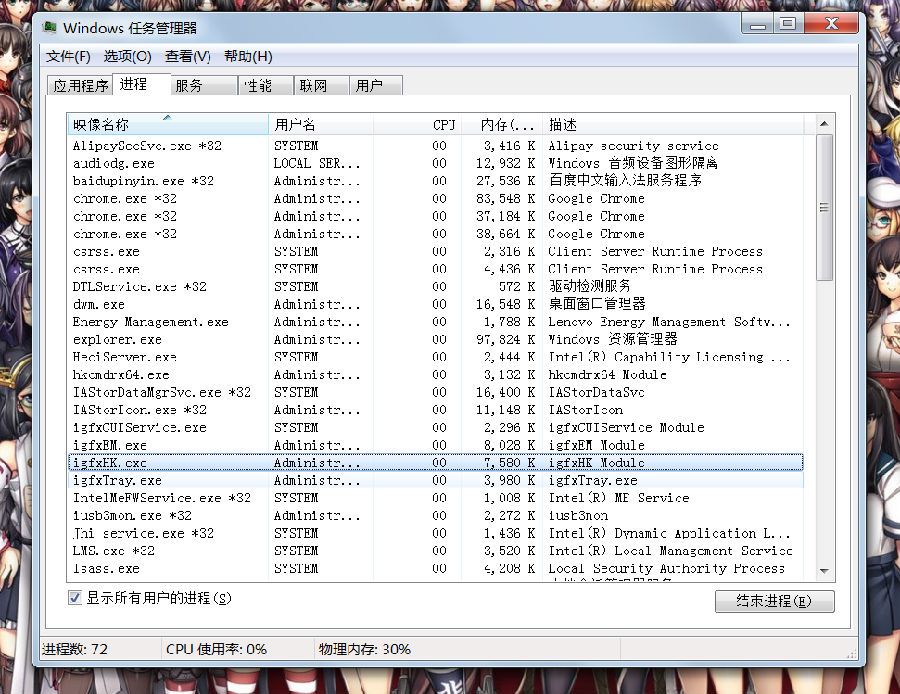Switch to the 用户 tab
This screenshot has height=694, width=900.
pos(375,86)
